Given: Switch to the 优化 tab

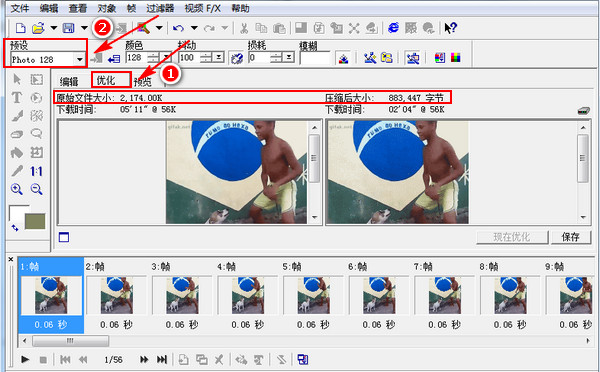Looking at the screenshot, I should [106, 80].
